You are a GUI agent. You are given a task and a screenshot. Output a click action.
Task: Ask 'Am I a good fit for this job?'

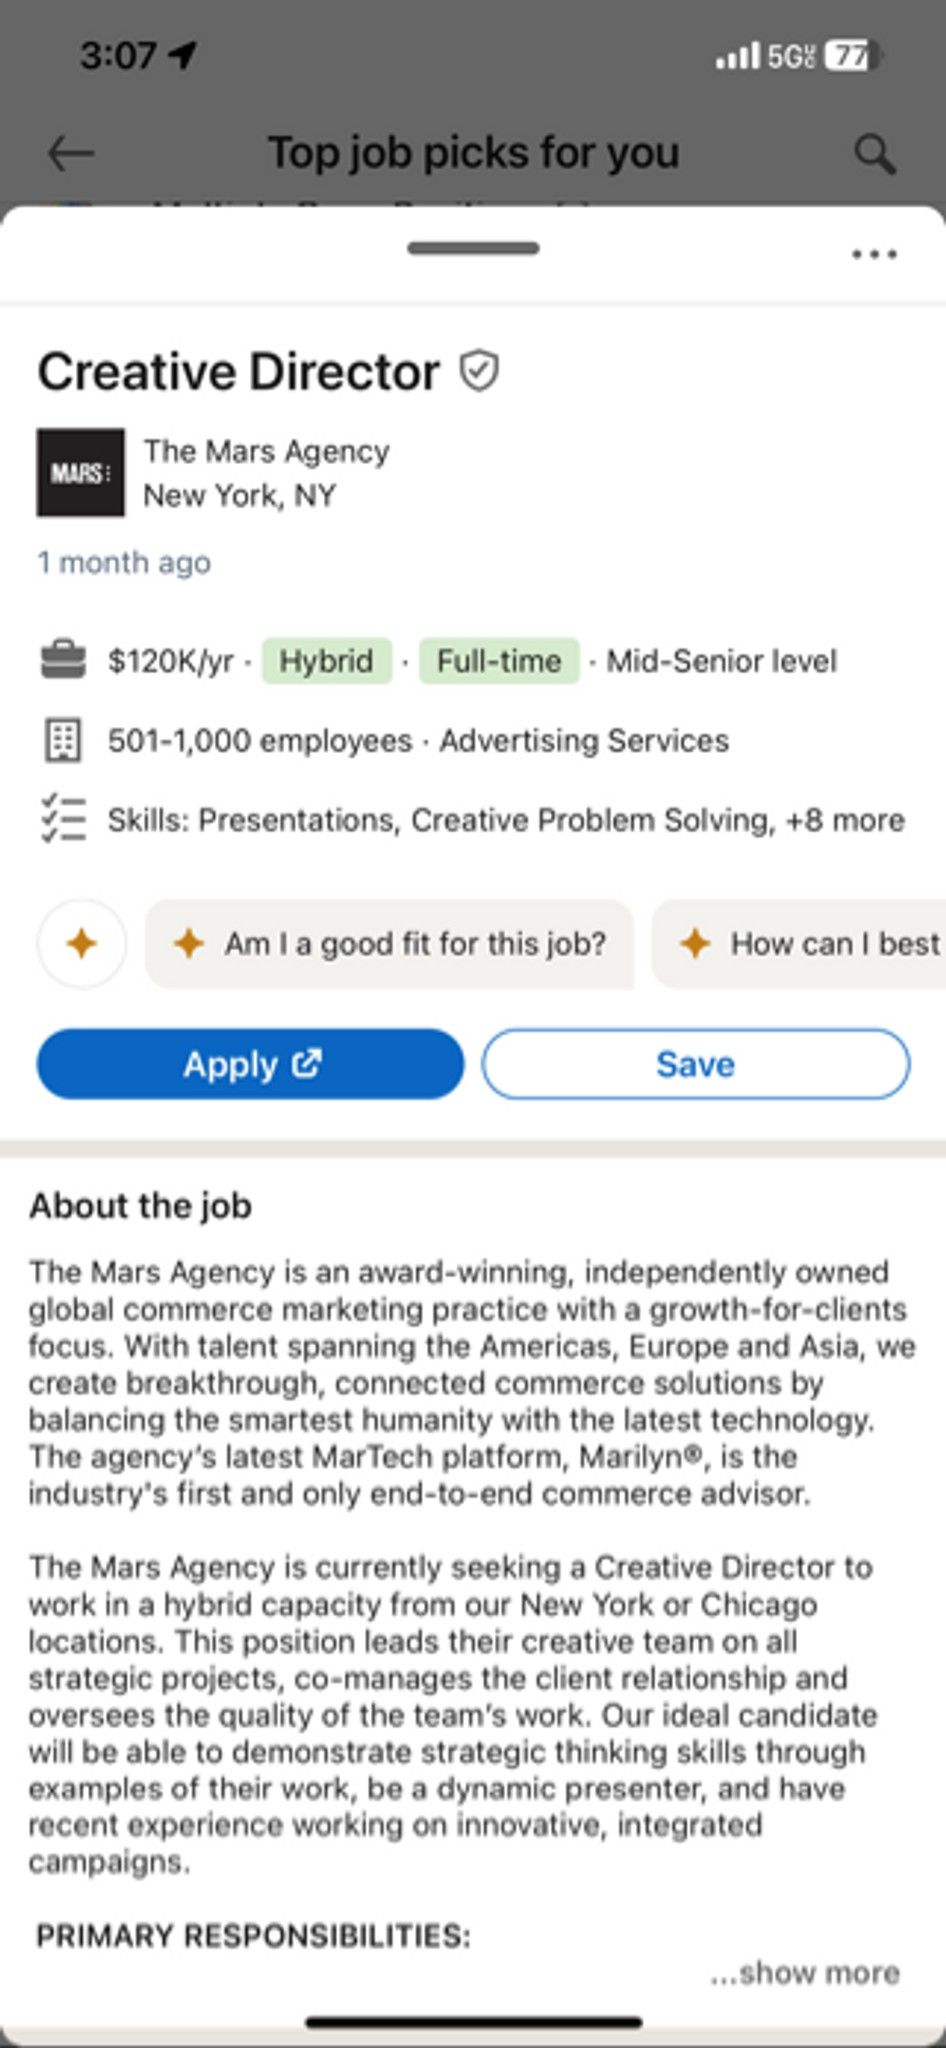pyautogui.click(x=390, y=944)
